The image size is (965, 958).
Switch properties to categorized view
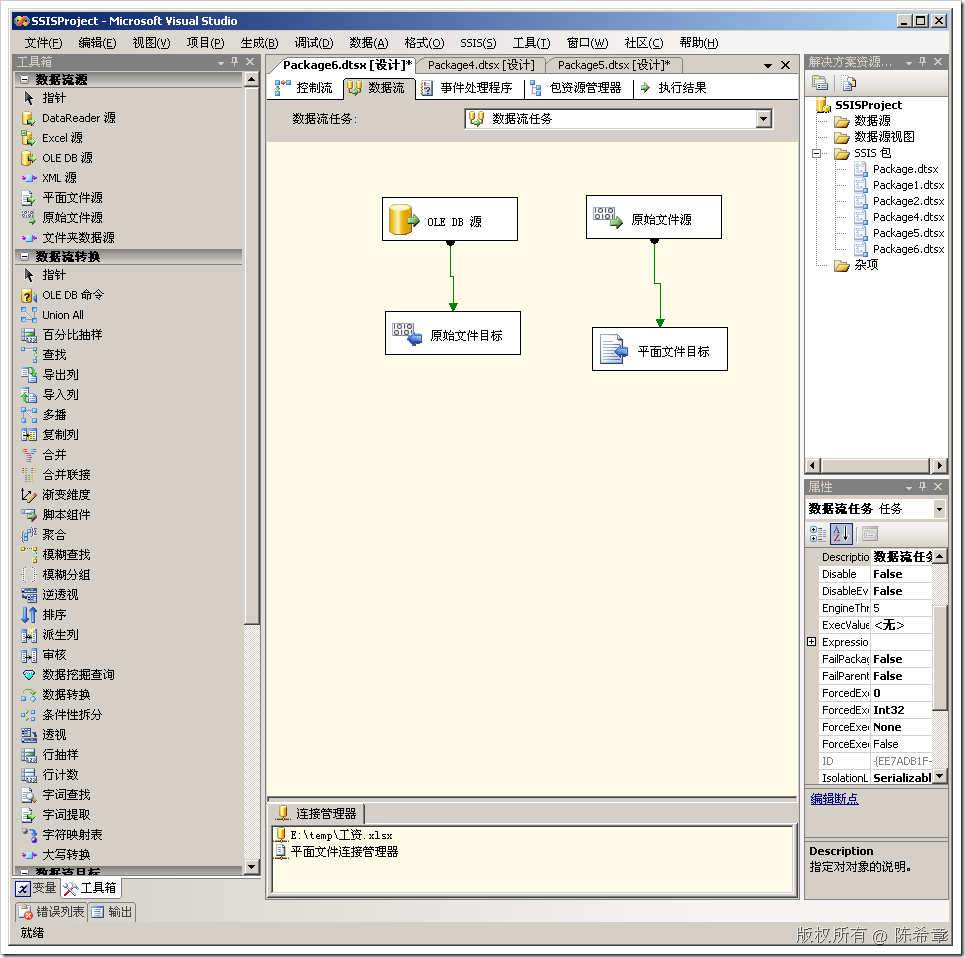tap(818, 534)
